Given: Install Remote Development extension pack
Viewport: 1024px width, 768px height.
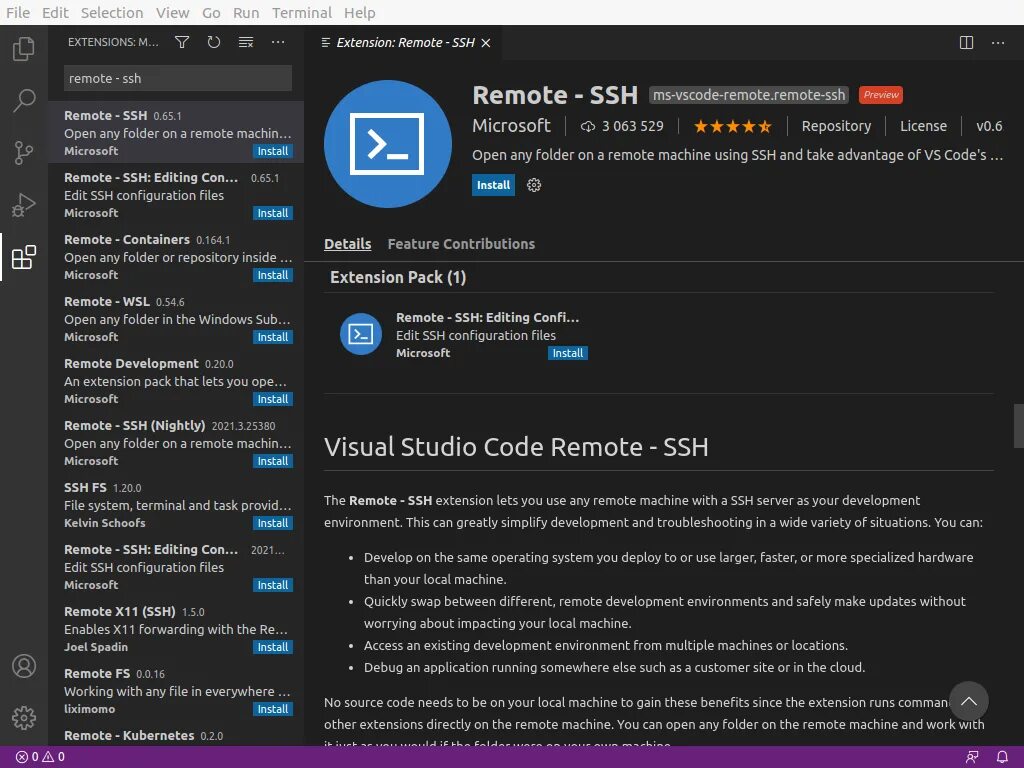Looking at the screenshot, I should pos(273,399).
